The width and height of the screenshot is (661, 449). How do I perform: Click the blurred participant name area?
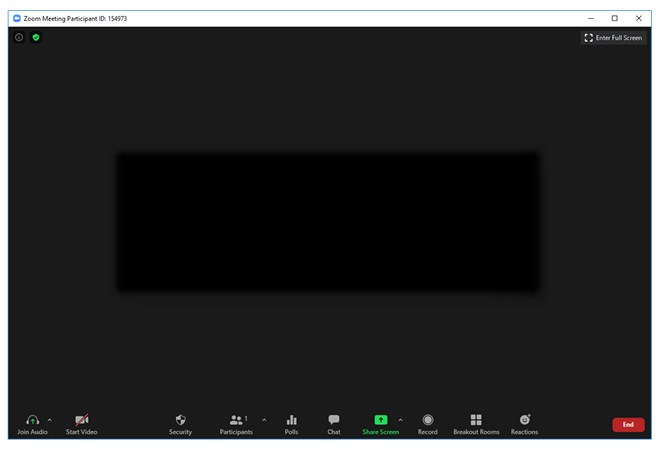328,222
